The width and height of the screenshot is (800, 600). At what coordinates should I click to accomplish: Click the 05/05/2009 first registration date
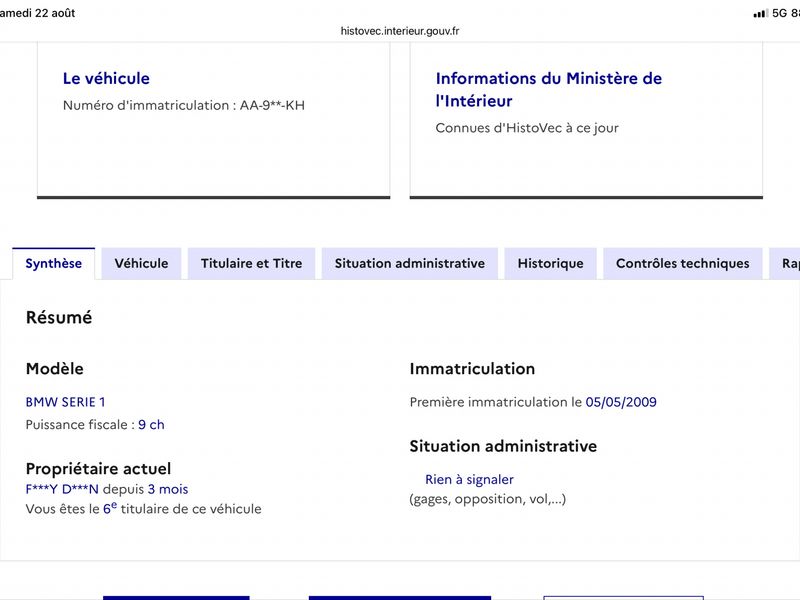click(x=621, y=402)
